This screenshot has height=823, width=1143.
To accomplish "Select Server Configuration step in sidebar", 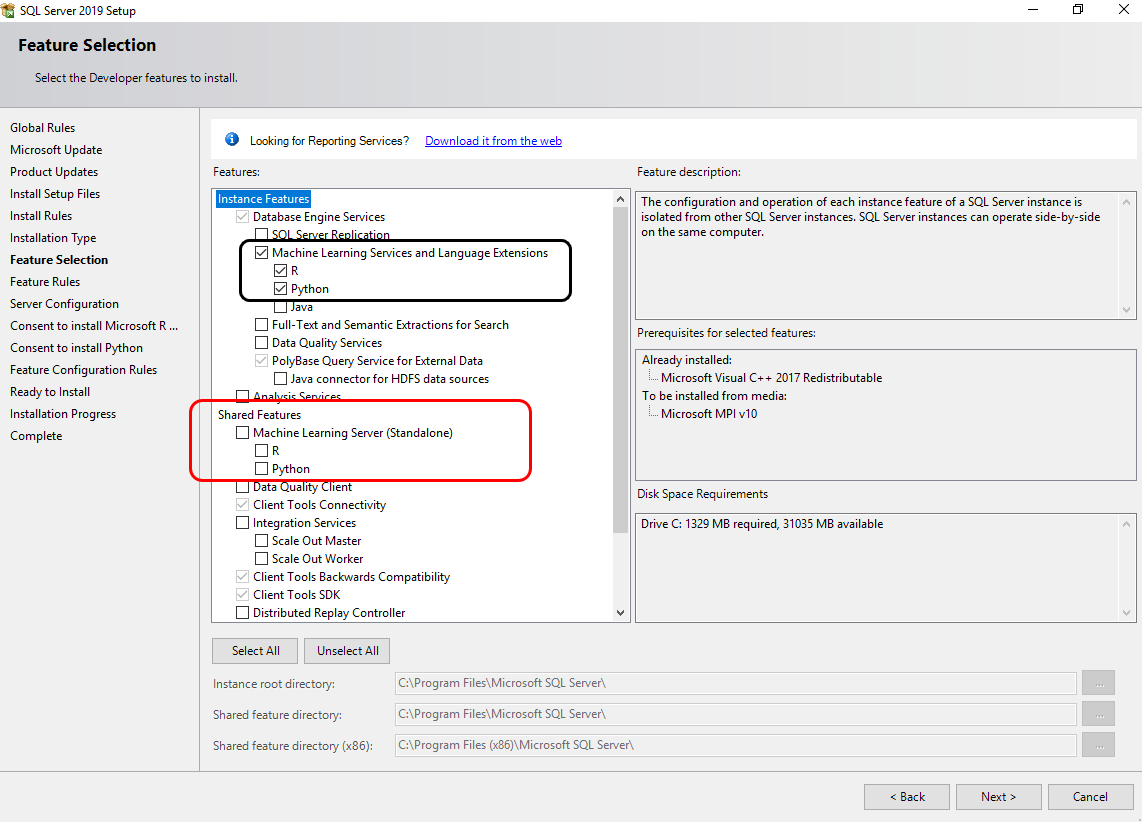I will tap(64, 304).
